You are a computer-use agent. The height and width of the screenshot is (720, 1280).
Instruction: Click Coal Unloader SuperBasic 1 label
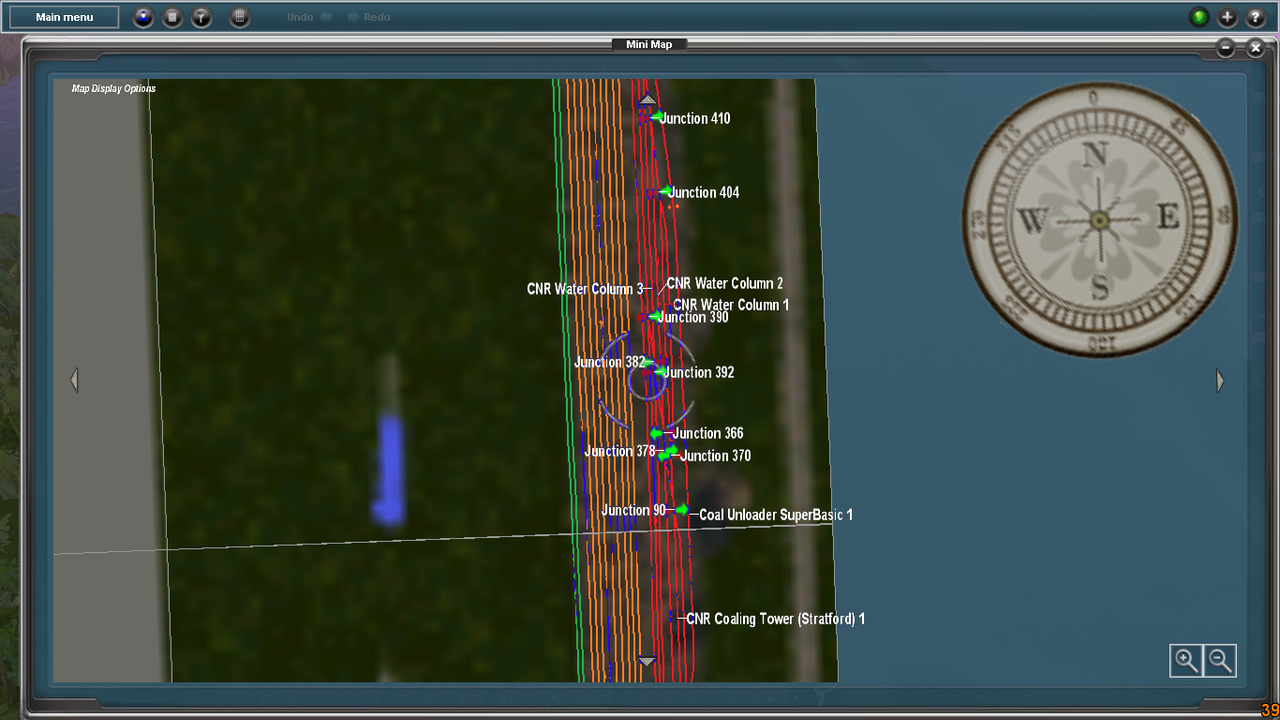coord(776,515)
